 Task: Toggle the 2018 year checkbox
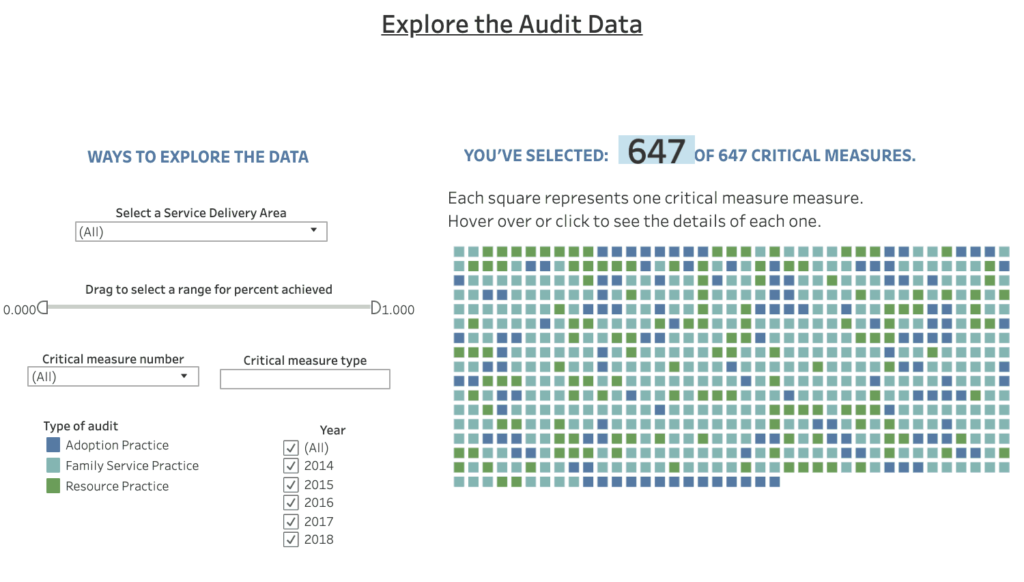291,540
